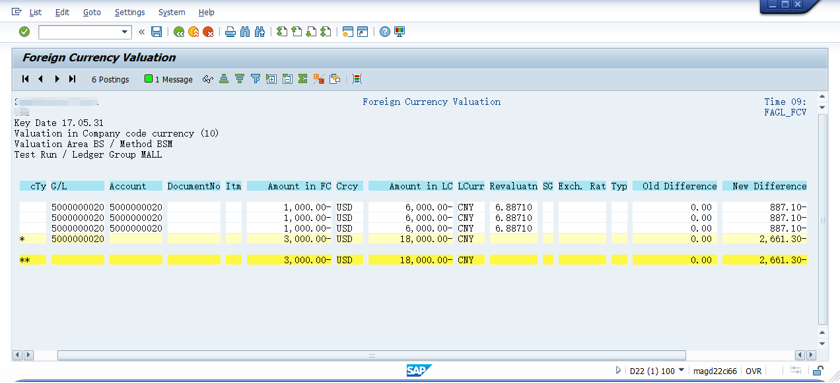Click inside the command input field
The image size is (840, 383).
[80, 32]
